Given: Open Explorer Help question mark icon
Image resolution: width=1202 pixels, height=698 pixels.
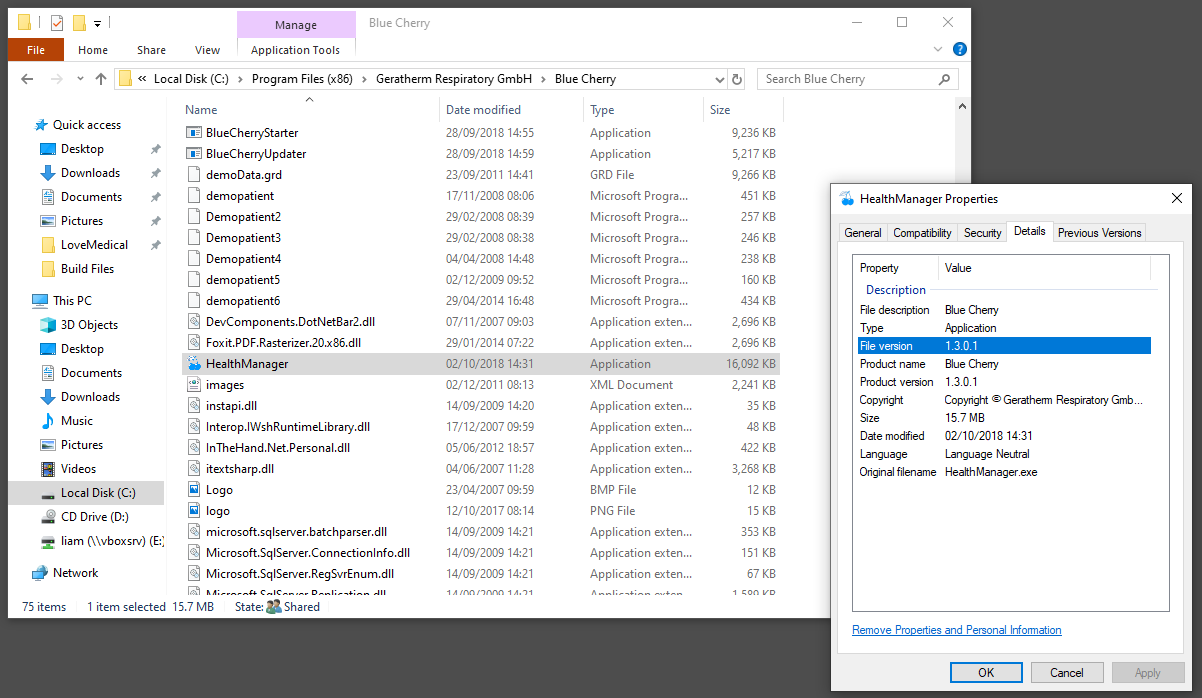Looking at the screenshot, I should point(960,49).
